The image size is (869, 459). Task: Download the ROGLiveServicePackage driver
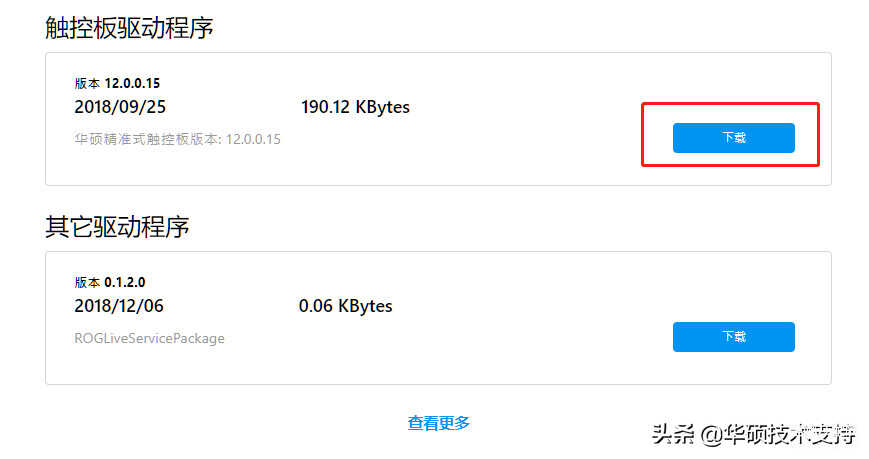click(x=734, y=336)
